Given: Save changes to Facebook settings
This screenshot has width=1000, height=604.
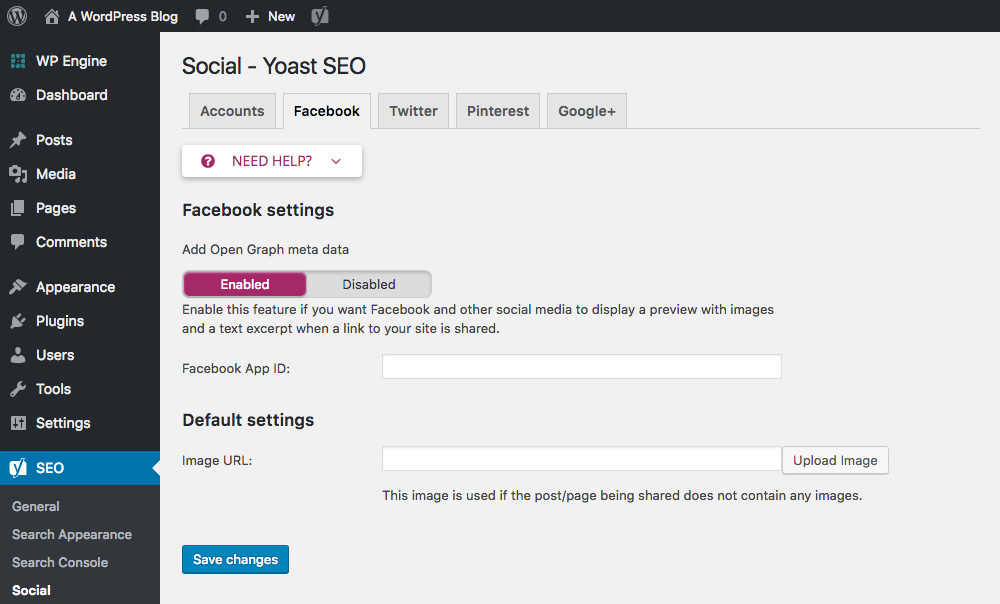Looking at the screenshot, I should coord(235,559).
